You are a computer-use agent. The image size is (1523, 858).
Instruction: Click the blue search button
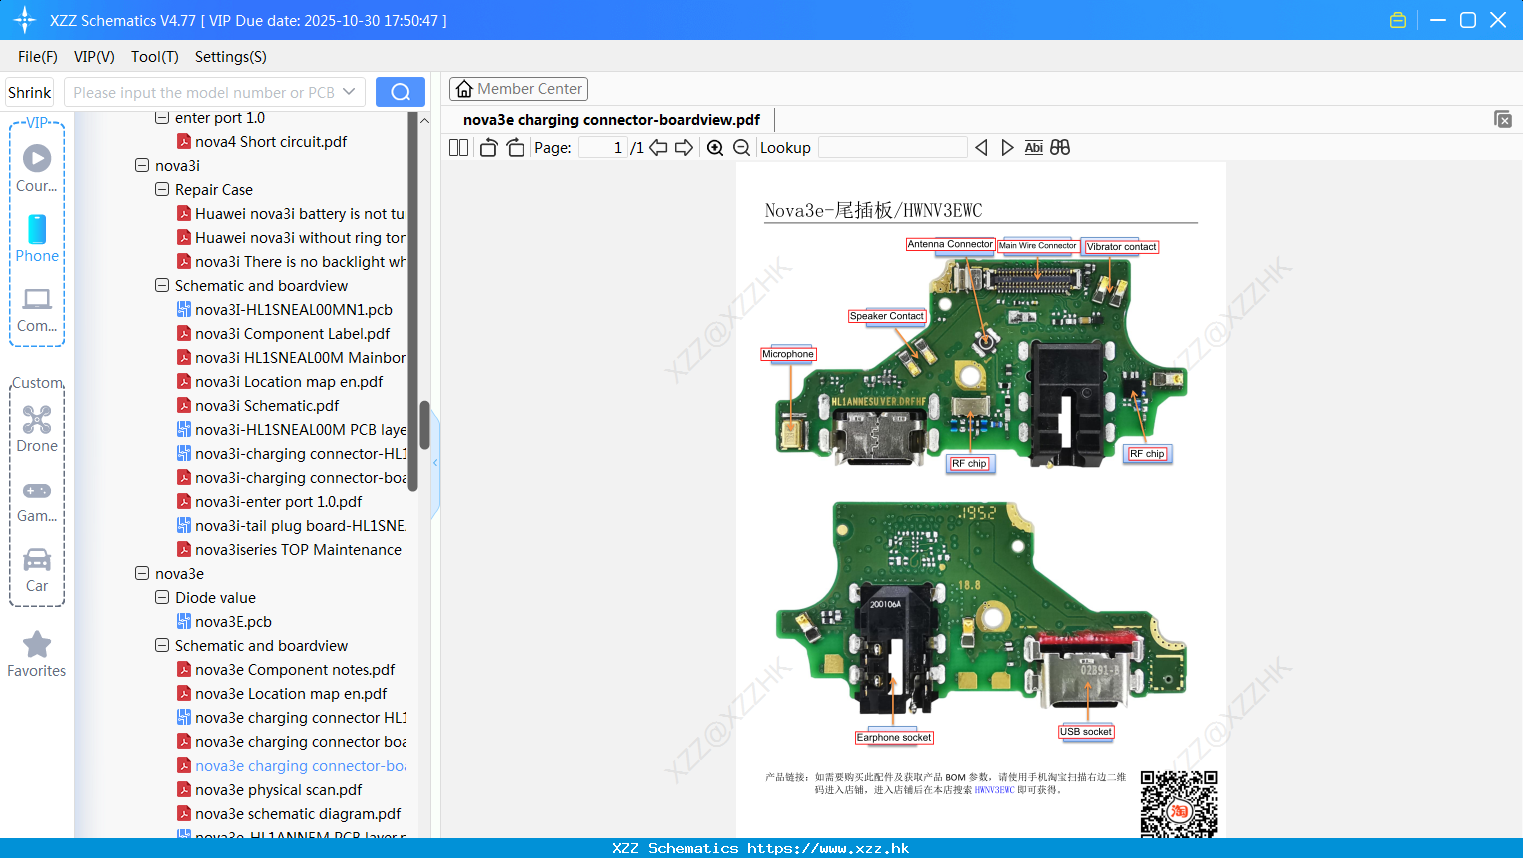[x=400, y=92]
